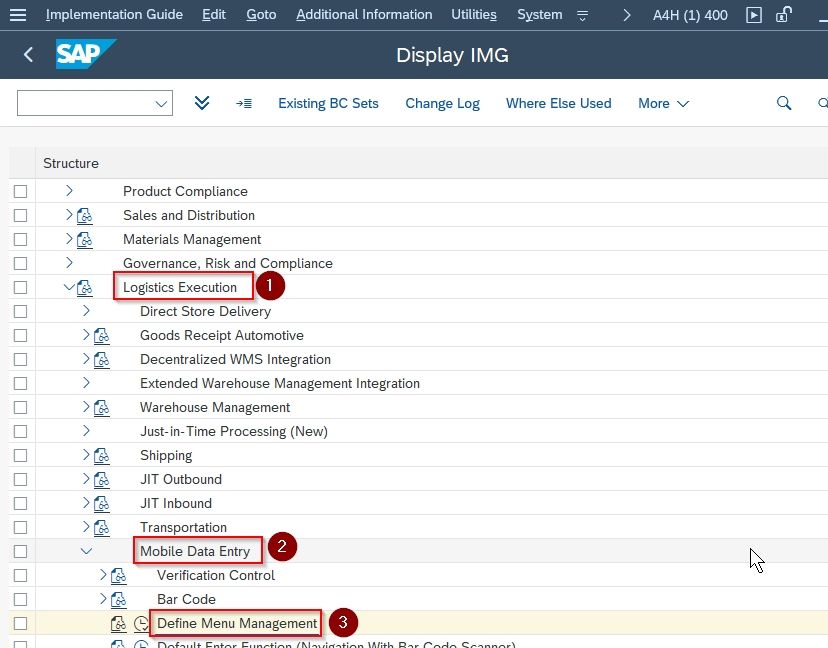Open documentation icon for Materials Management
The height and width of the screenshot is (648, 828).
[85, 240]
